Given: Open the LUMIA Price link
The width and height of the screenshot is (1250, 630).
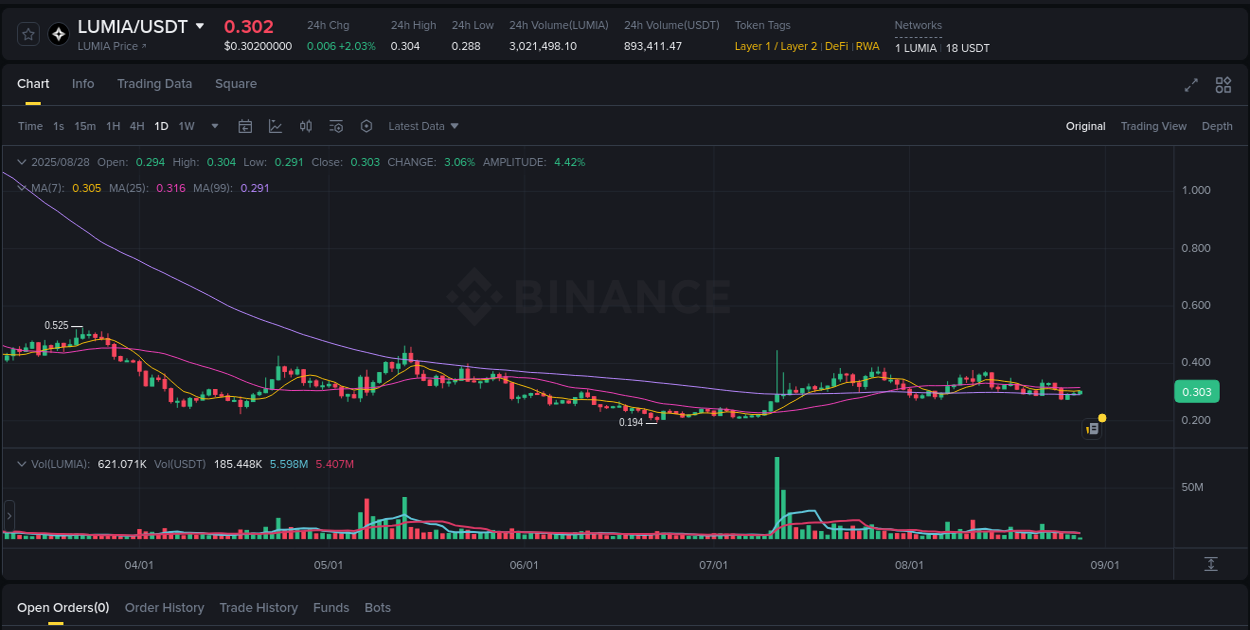Looking at the screenshot, I should pos(110,45).
